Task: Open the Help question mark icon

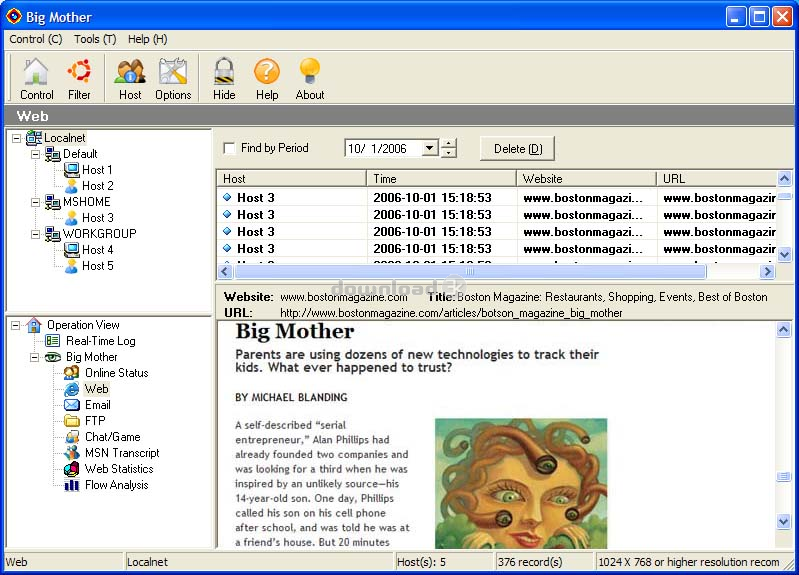Action: (267, 79)
